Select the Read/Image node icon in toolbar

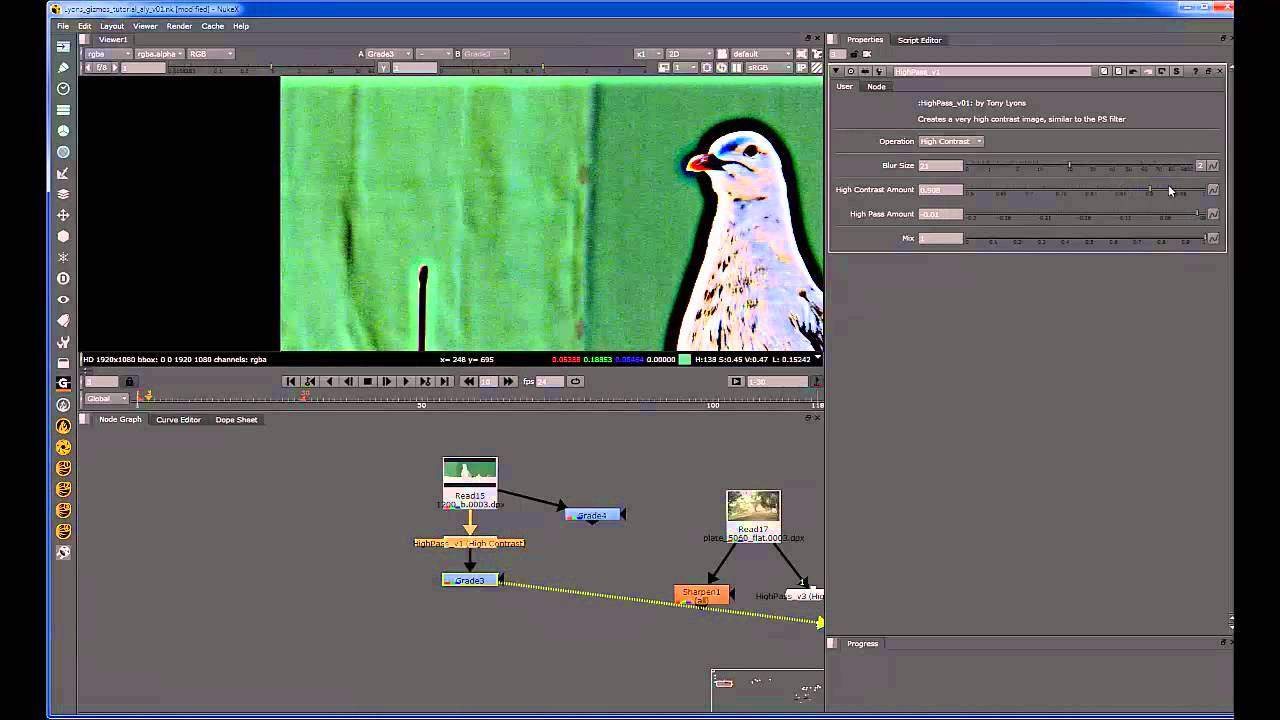[x=63, y=46]
